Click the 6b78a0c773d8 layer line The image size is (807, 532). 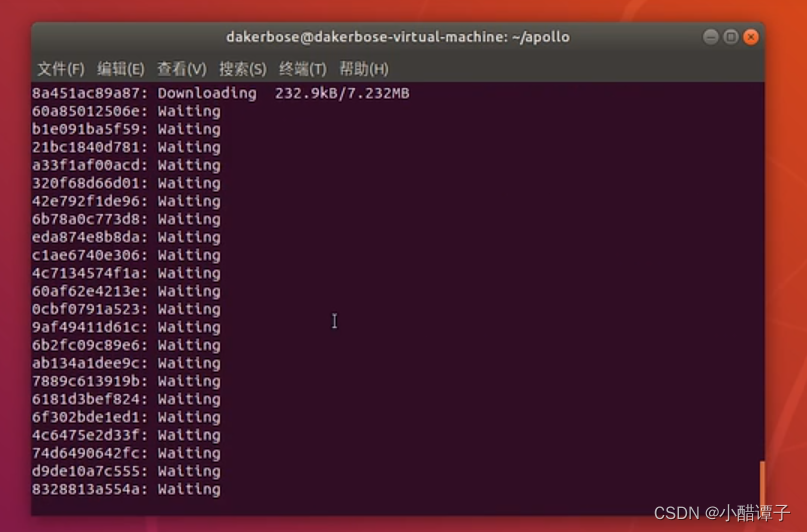pos(126,219)
